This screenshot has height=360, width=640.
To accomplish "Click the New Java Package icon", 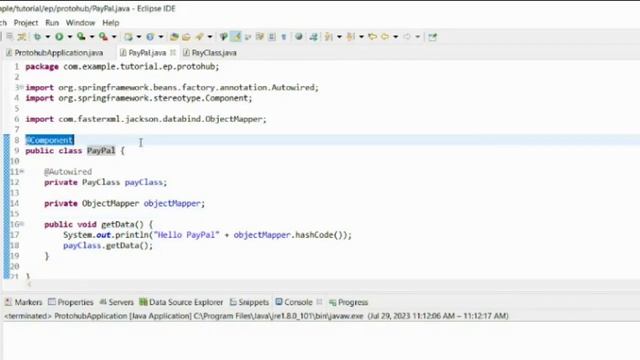I will pos(128,37).
